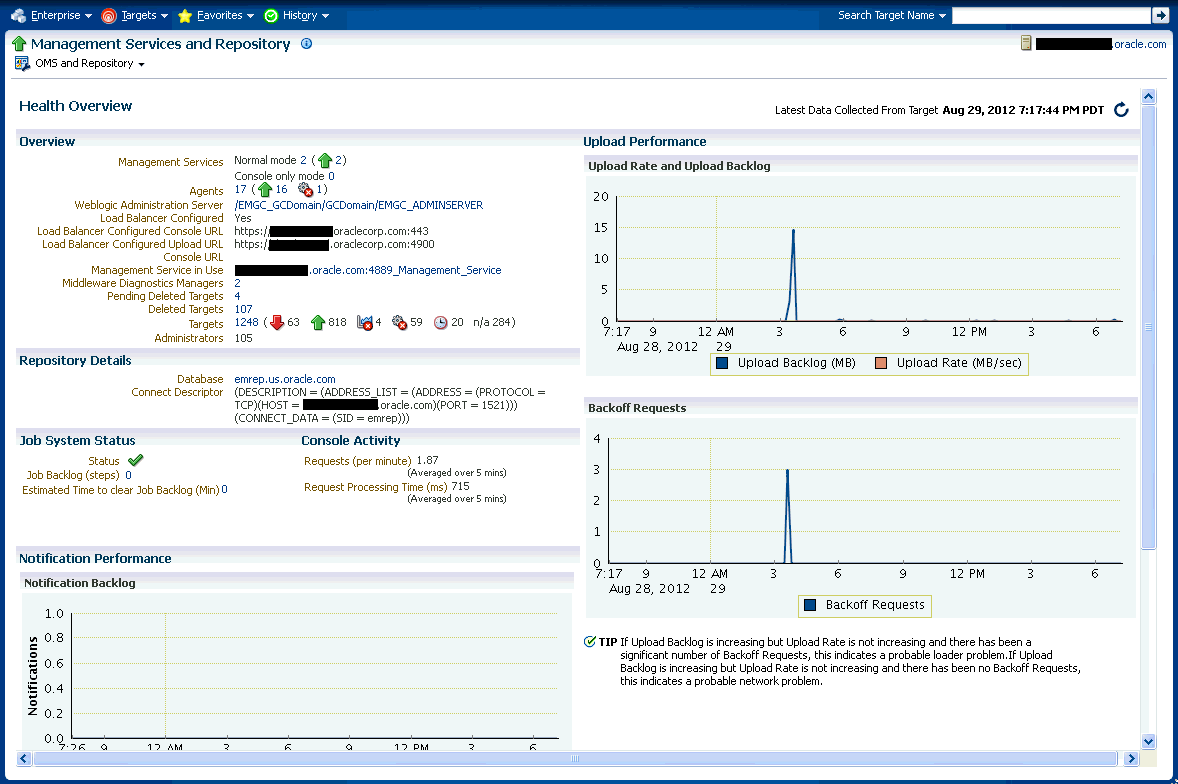The width and height of the screenshot is (1178, 784).
Task: Open the Agents total 17 link
Action: (240, 189)
